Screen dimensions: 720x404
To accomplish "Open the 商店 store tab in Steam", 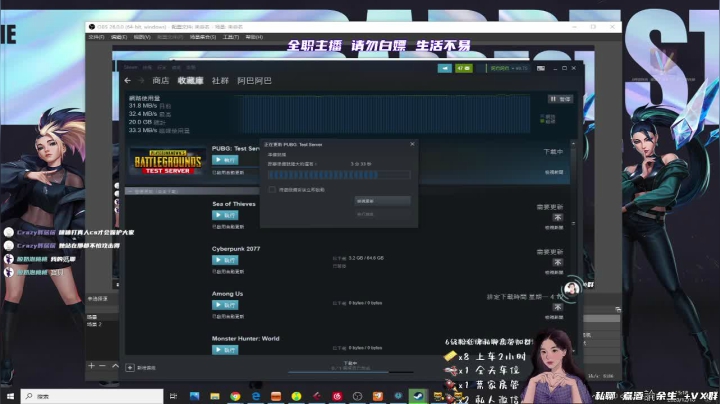I will (161, 80).
